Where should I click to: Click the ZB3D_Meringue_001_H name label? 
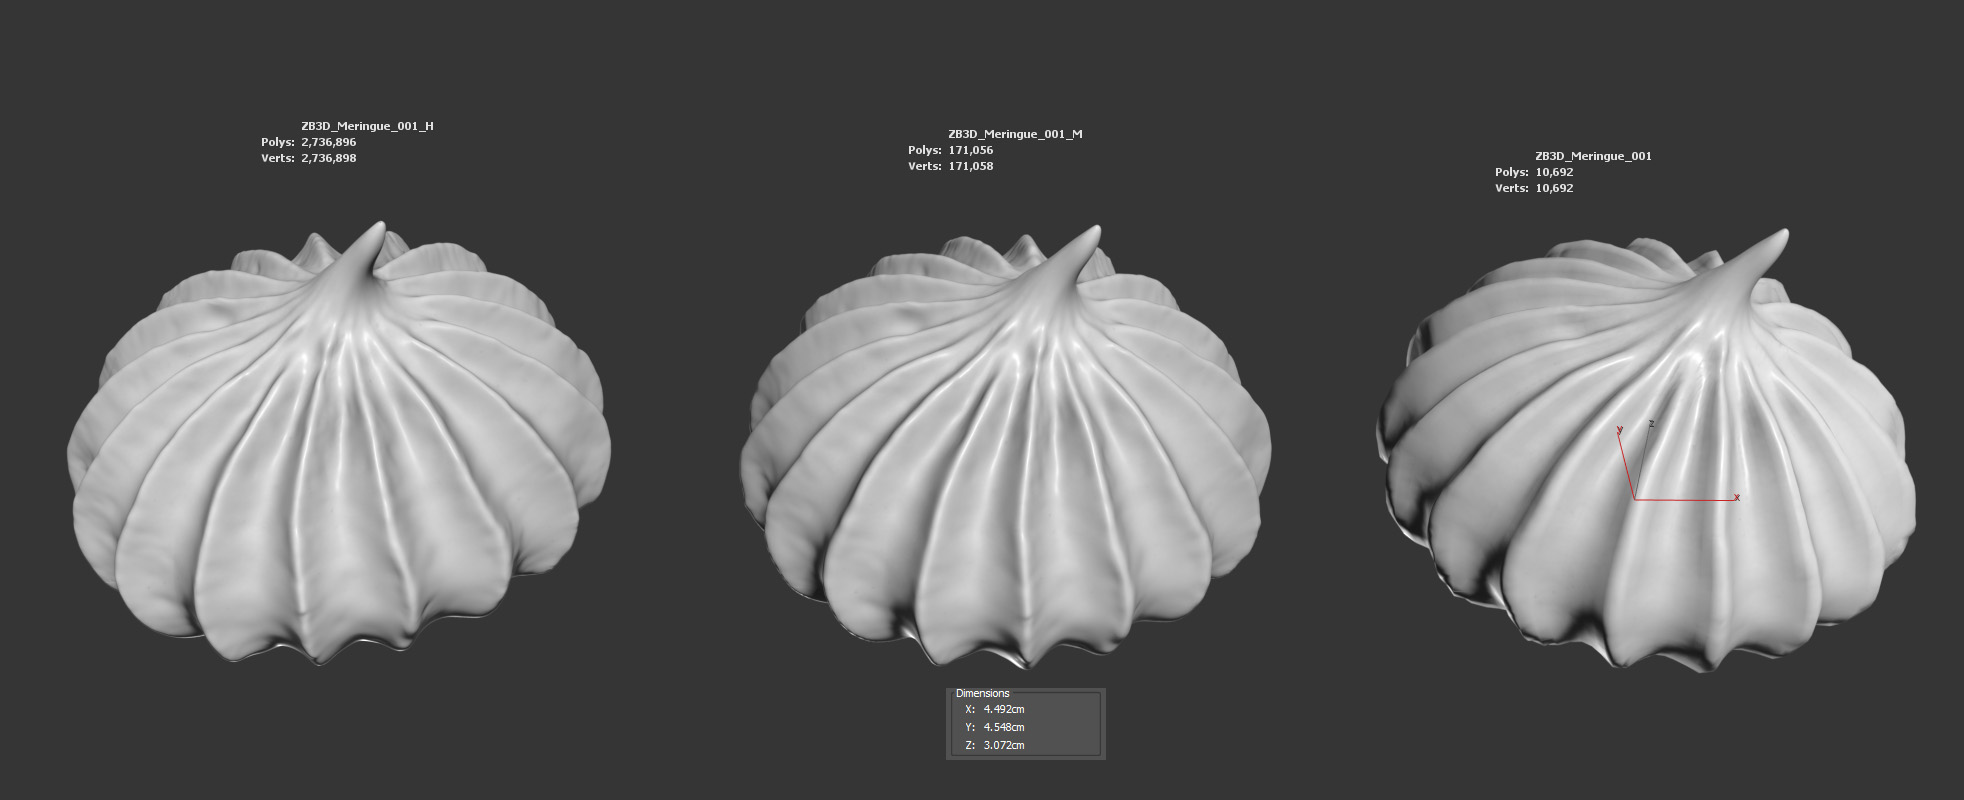367,126
